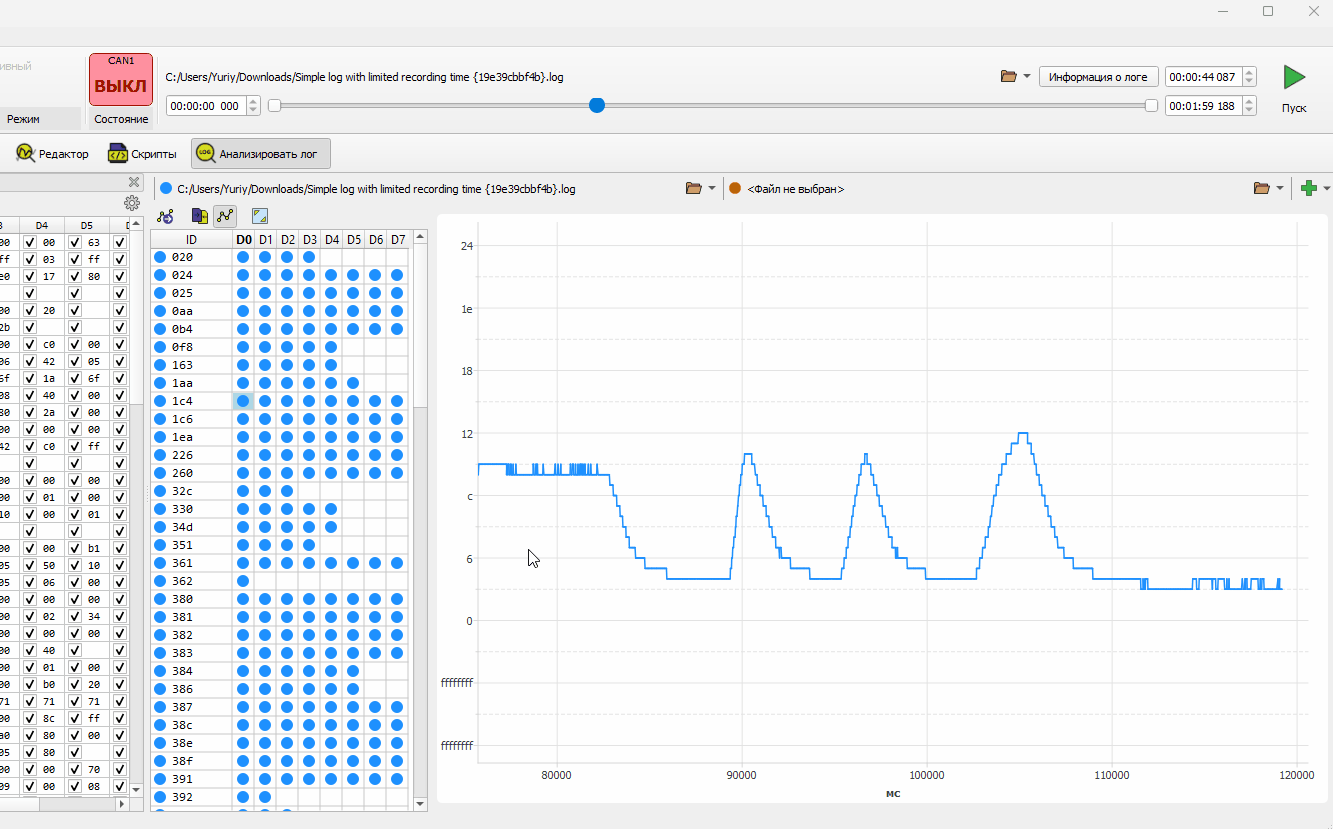
Task: Select the Анализировать лог tab
Action: click(x=261, y=154)
